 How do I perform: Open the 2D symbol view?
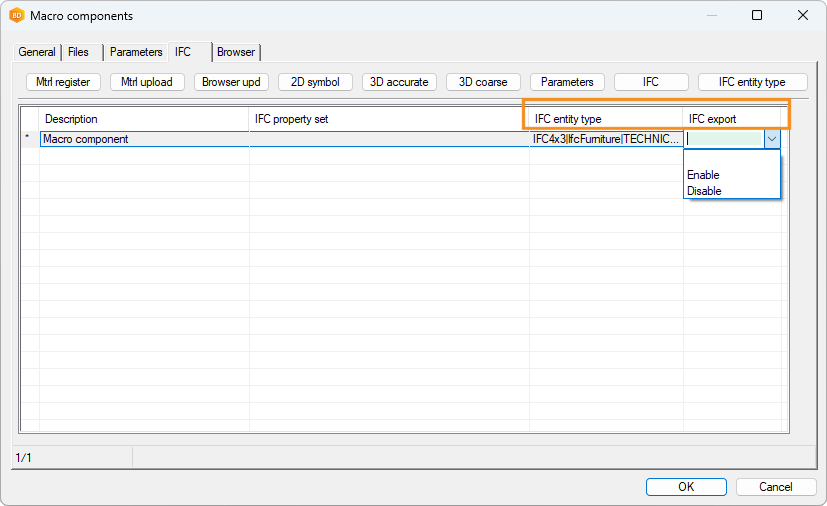click(315, 82)
